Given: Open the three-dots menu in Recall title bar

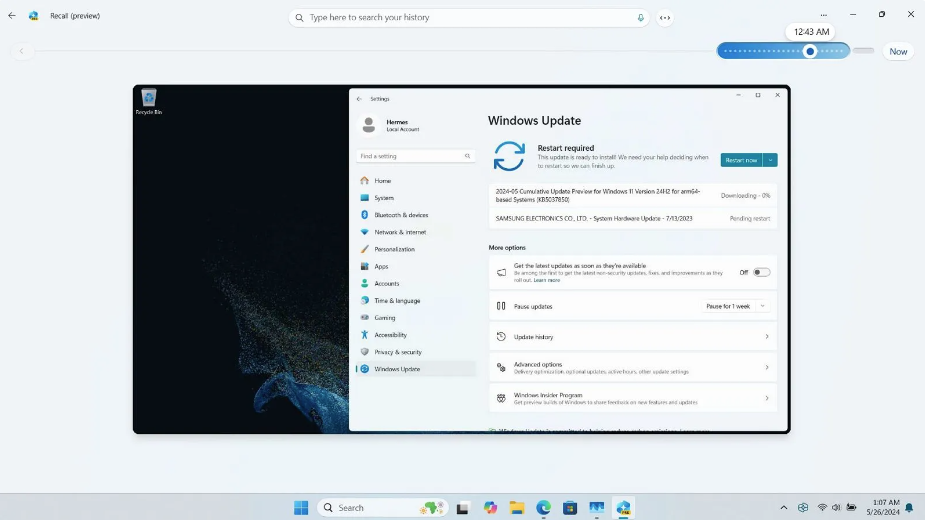Looking at the screenshot, I should pyautogui.click(x=823, y=15).
